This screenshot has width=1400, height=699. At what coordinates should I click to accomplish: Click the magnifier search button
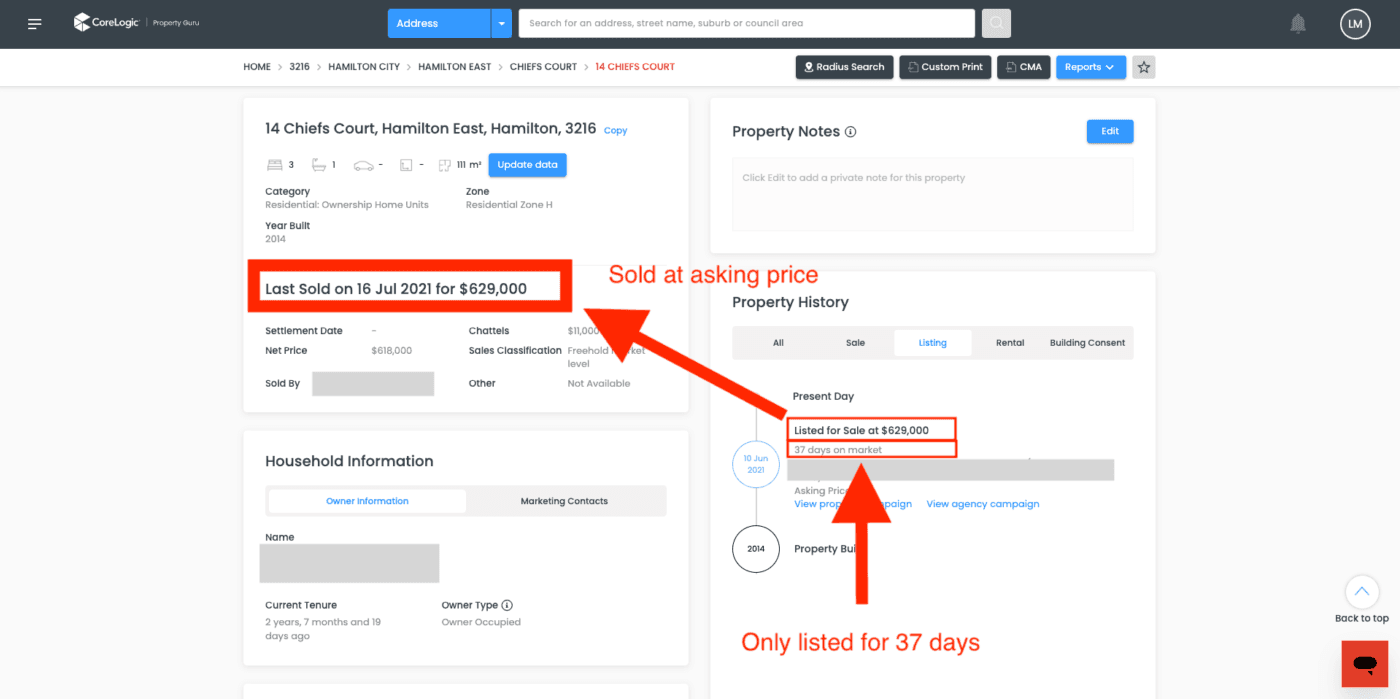pos(996,23)
